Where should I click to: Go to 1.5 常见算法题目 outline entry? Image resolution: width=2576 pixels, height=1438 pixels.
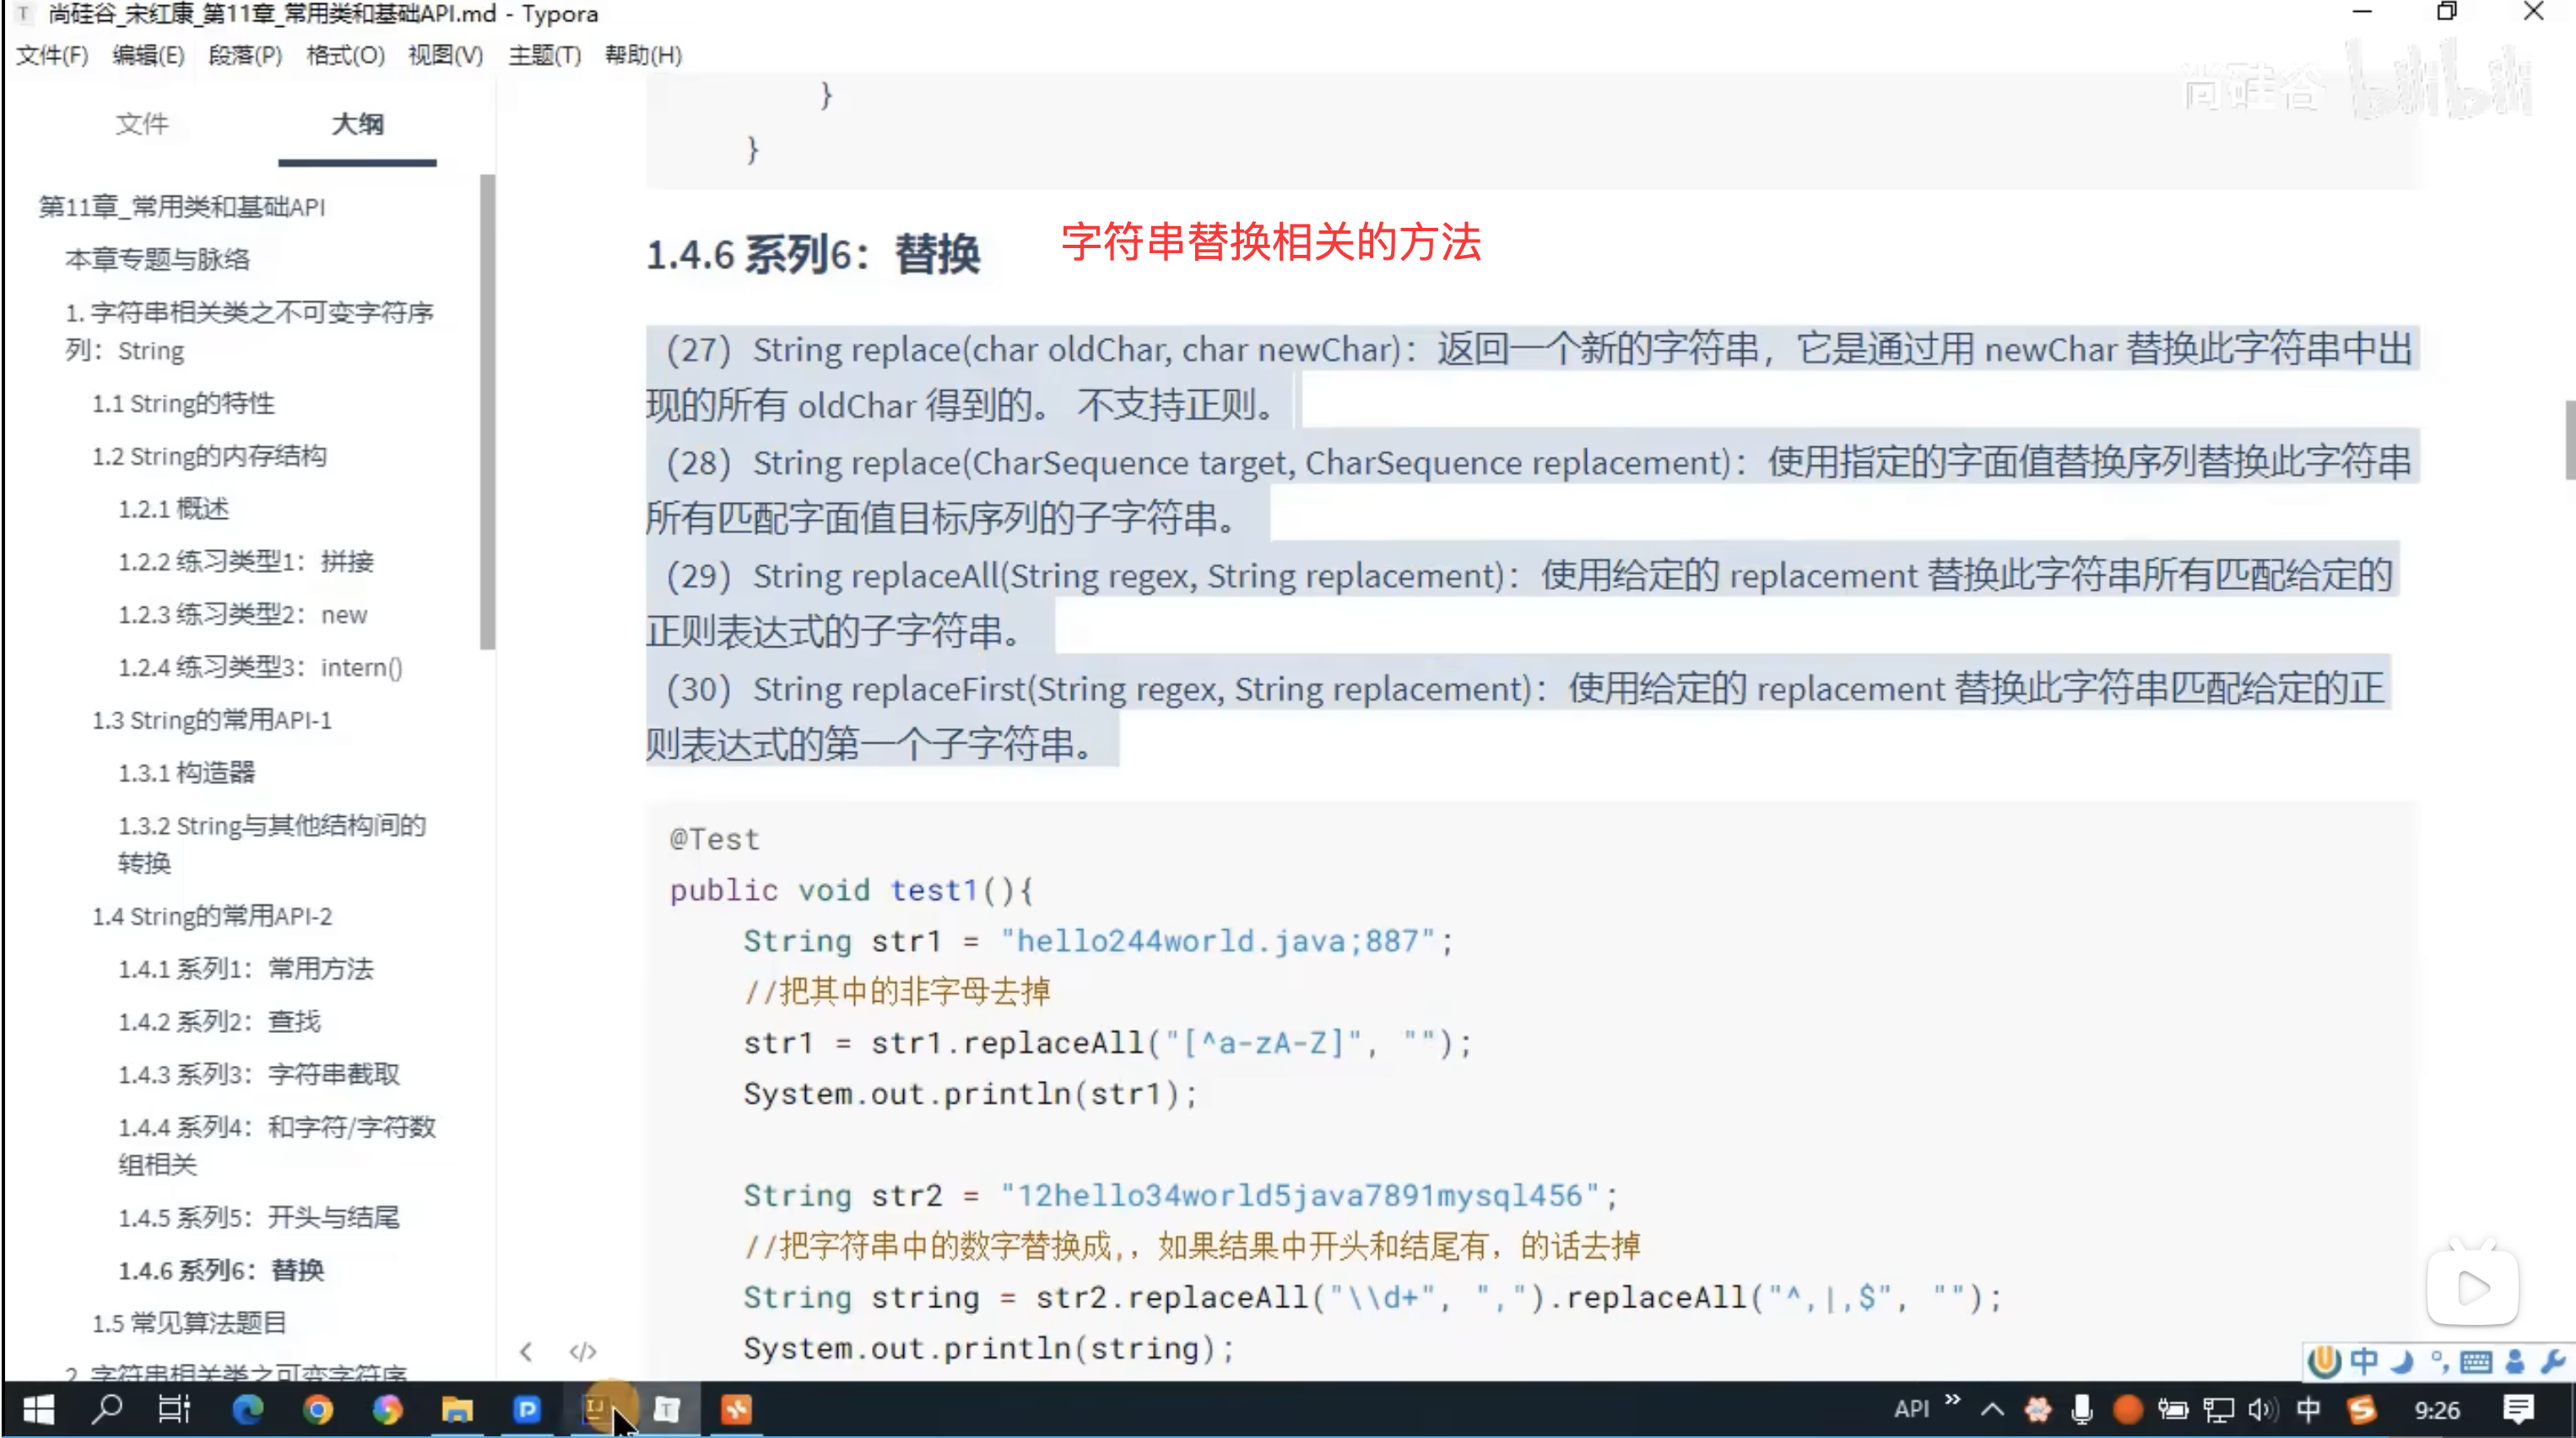pos(189,1323)
